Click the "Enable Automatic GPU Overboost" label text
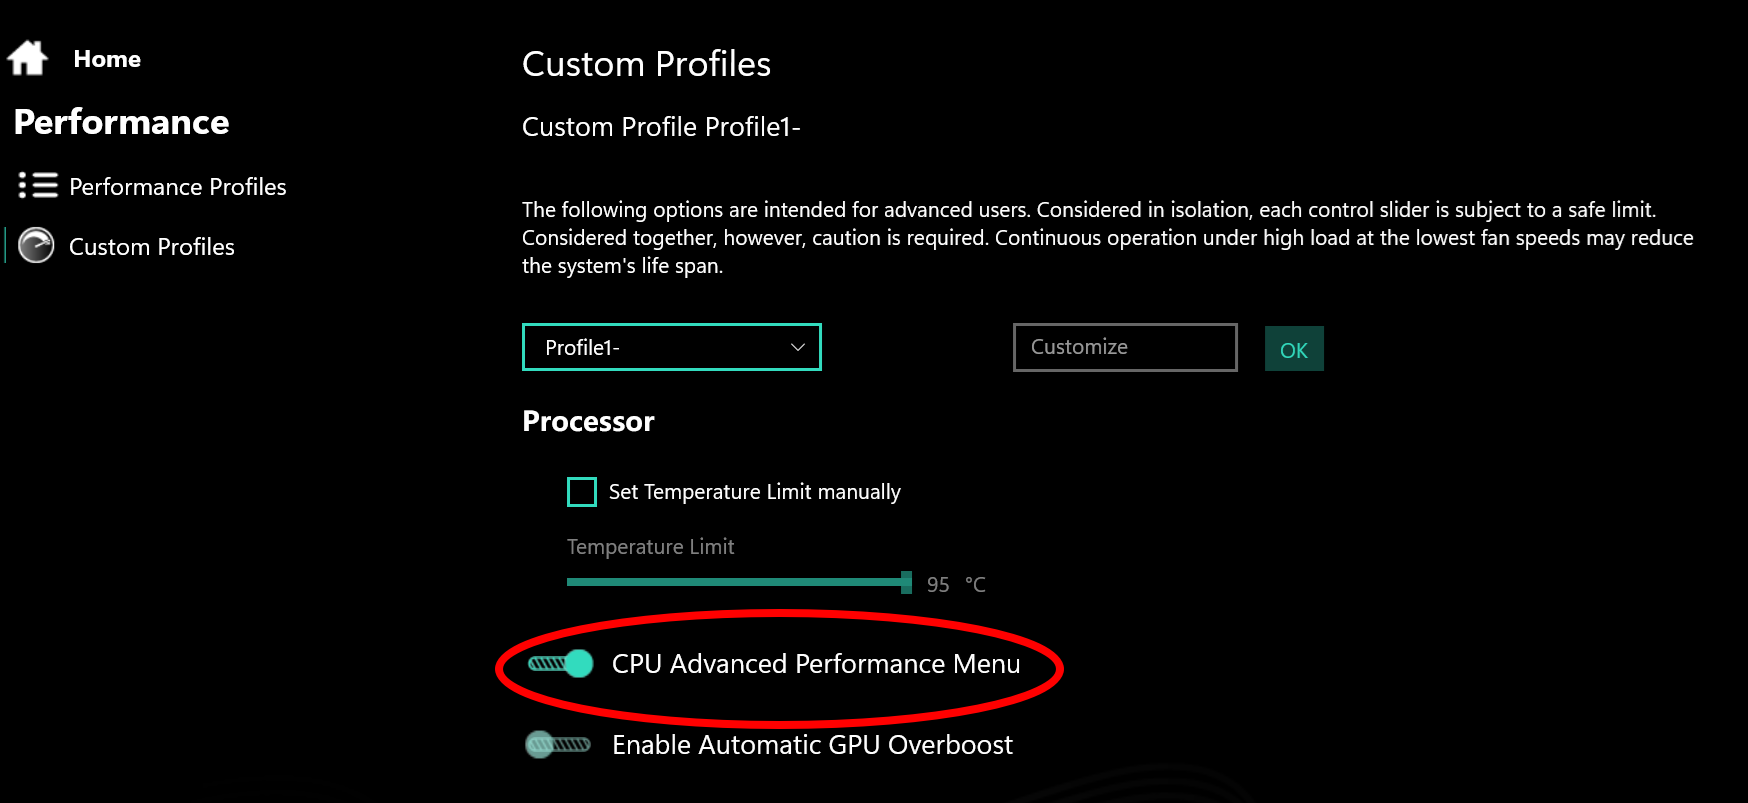This screenshot has width=1748, height=803. (812, 745)
